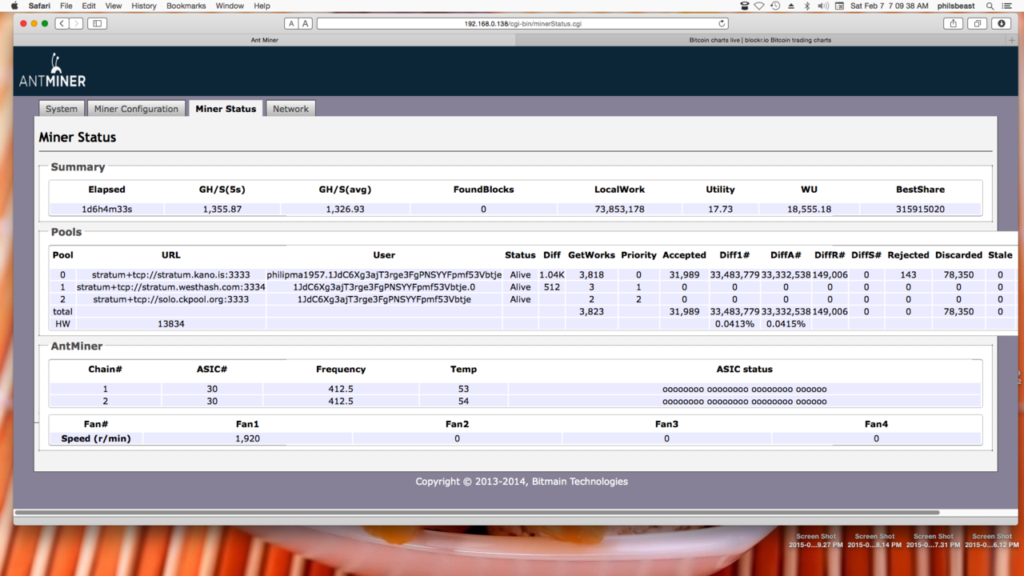The width and height of the screenshot is (1024, 576).
Task: Click chain 2 temperature 54
Action: (463, 402)
